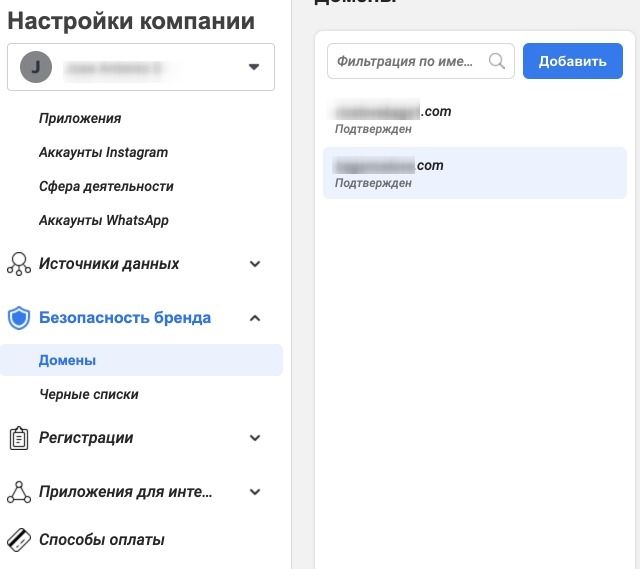Image resolution: width=640 pixels, height=569 pixels.
Task: Go to Аккаунты Instagram
Action: [x=103, y=152]
